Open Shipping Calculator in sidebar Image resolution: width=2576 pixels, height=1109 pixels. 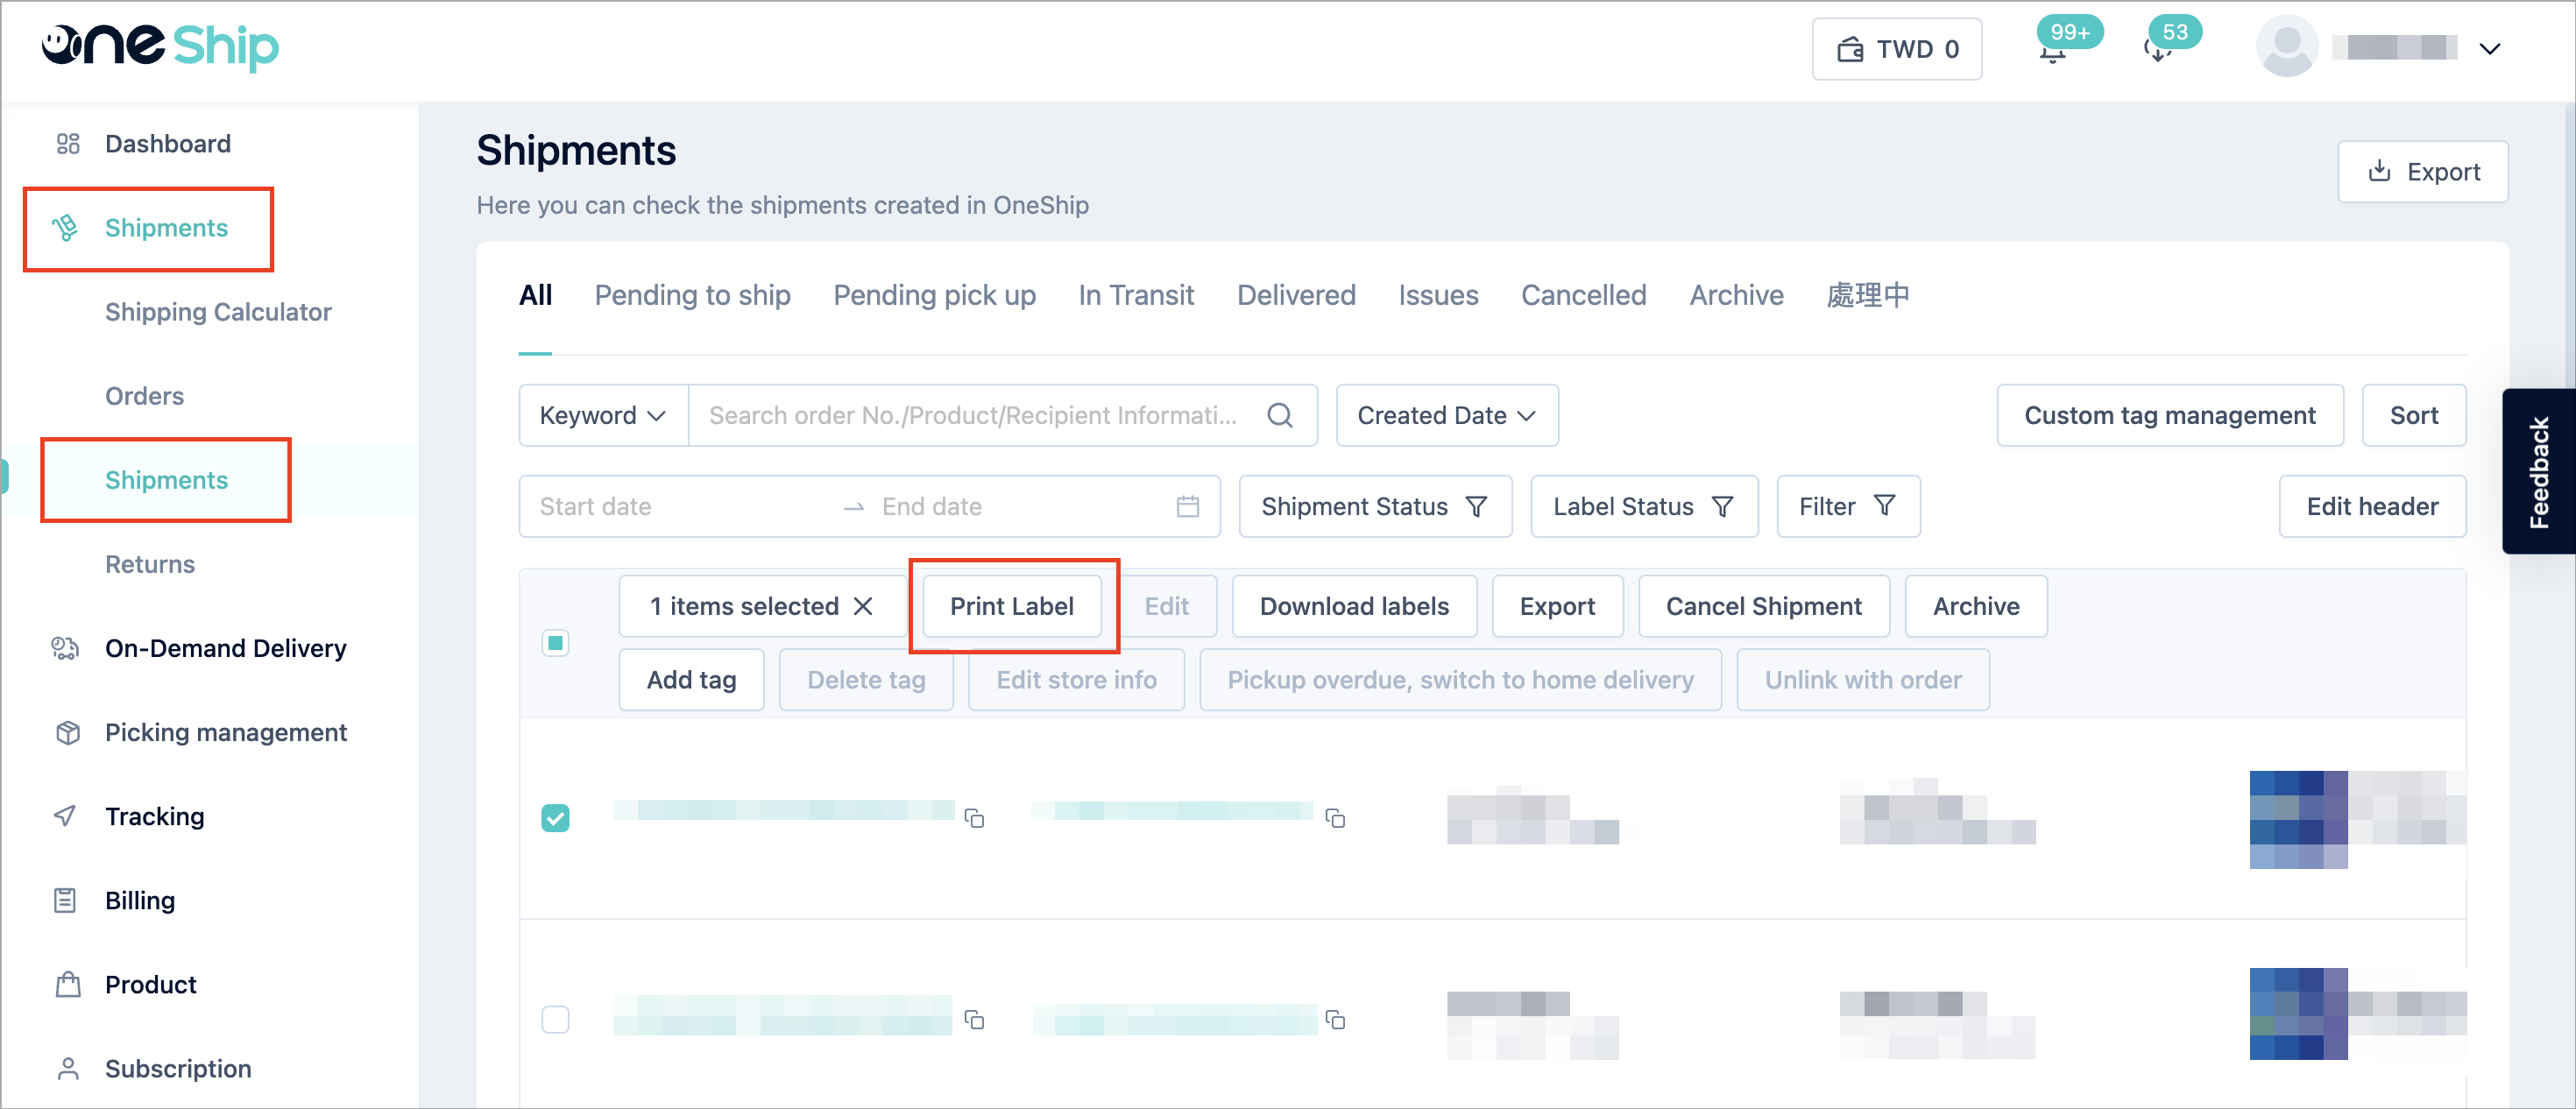click(217, 312)
